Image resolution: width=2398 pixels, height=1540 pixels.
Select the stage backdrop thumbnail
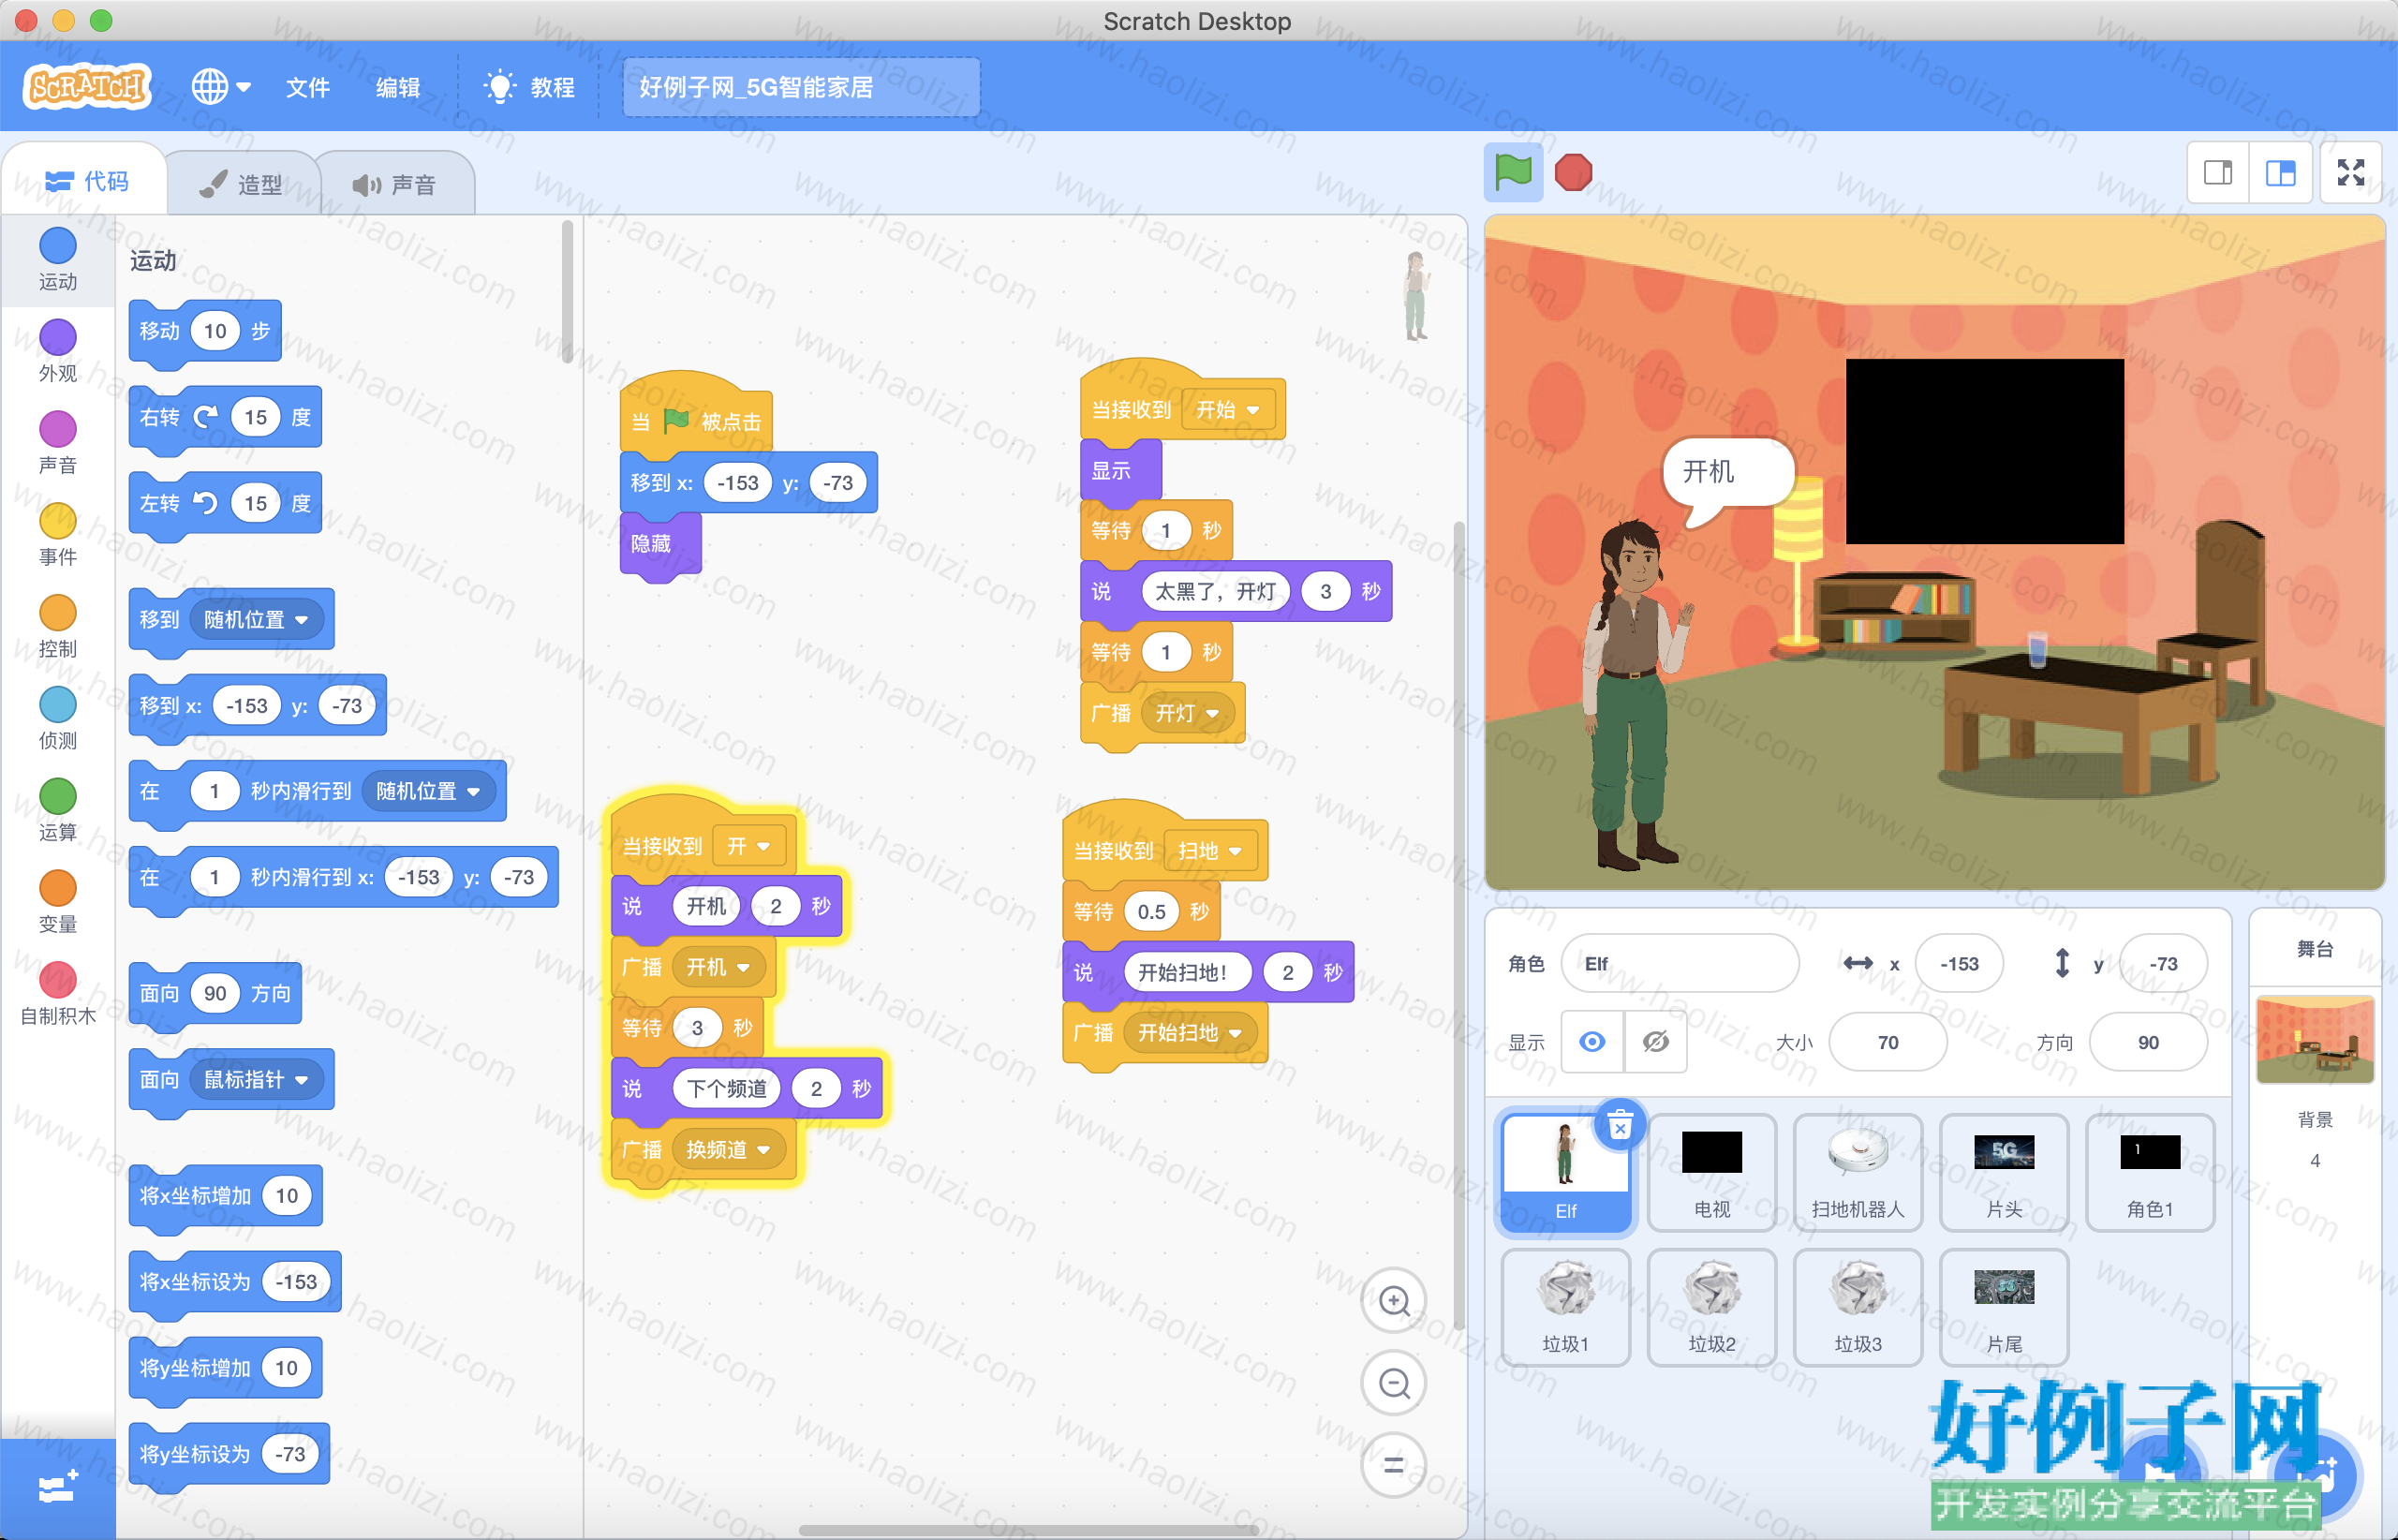2315,1040
